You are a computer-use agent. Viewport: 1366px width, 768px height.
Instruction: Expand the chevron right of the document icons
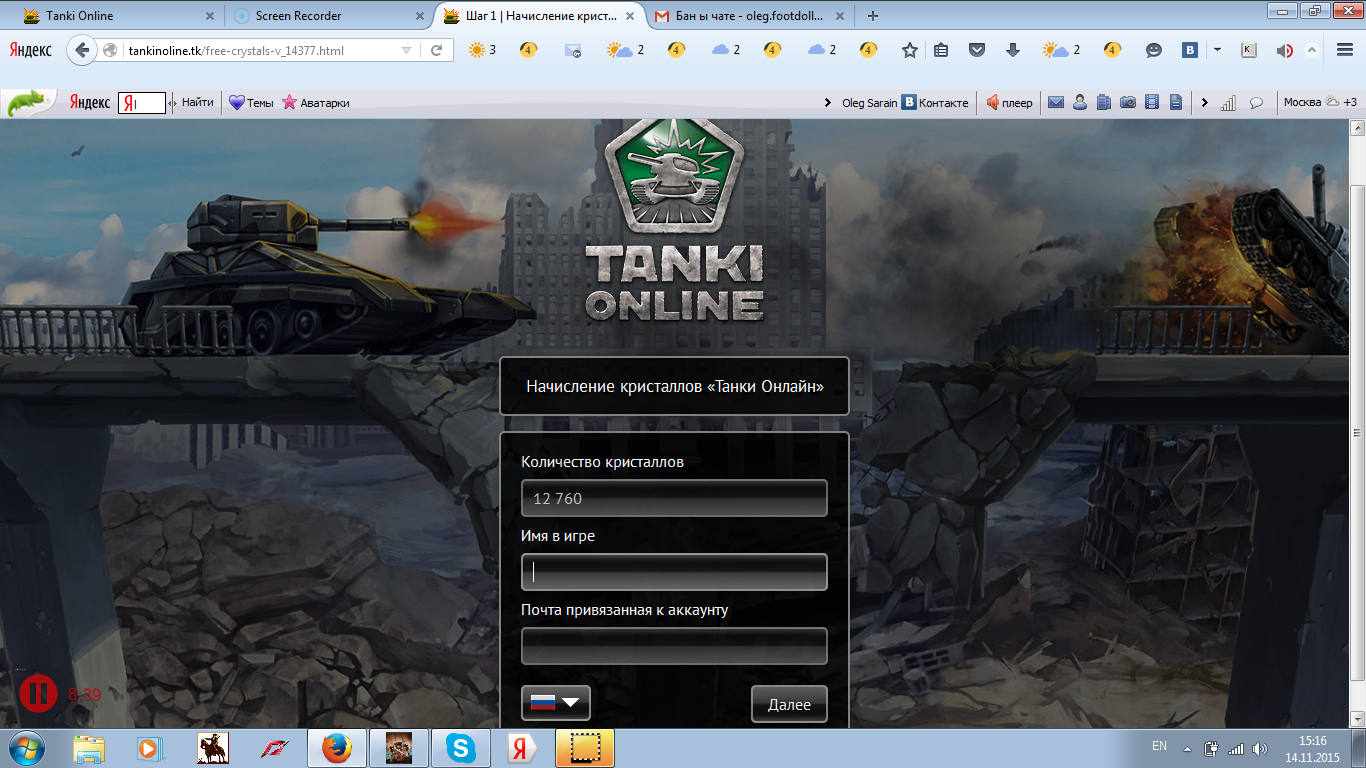(1204, 102)
